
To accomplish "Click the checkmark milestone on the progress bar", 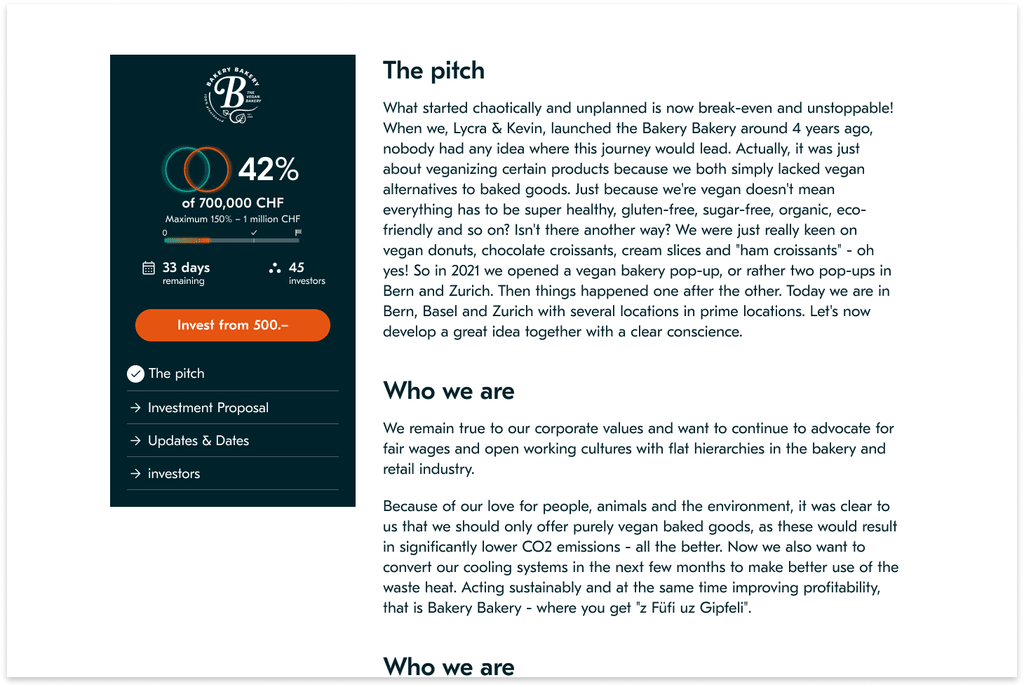I will 254,232.
